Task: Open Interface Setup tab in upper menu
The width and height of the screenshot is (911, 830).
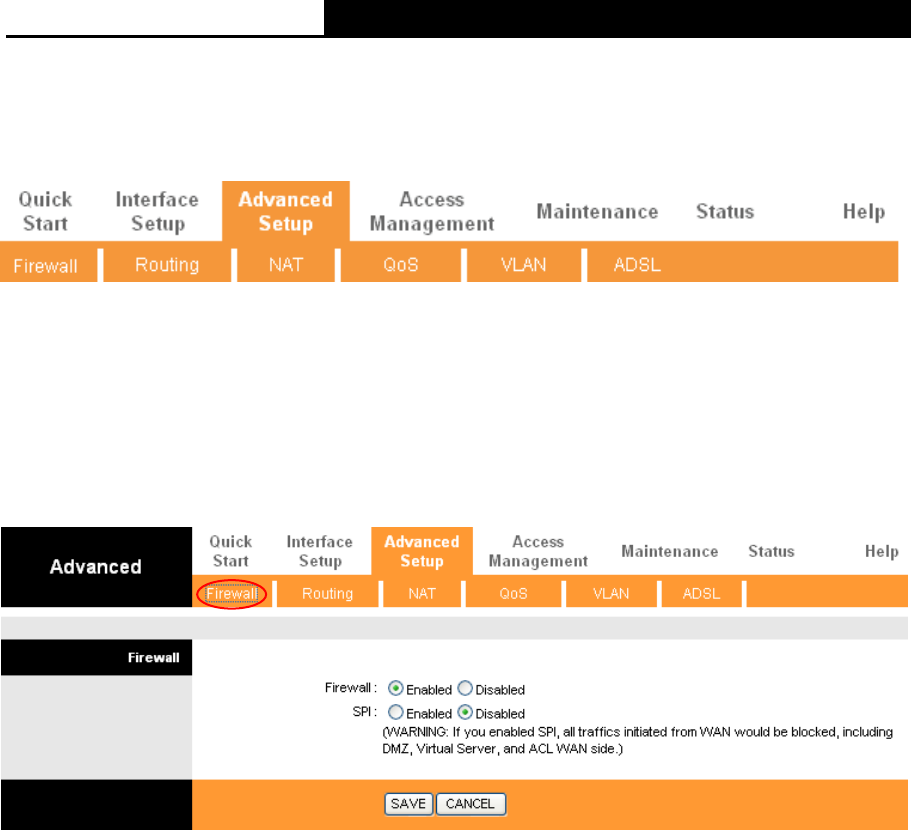Action: pyautogui.click(x=157, y=211)
